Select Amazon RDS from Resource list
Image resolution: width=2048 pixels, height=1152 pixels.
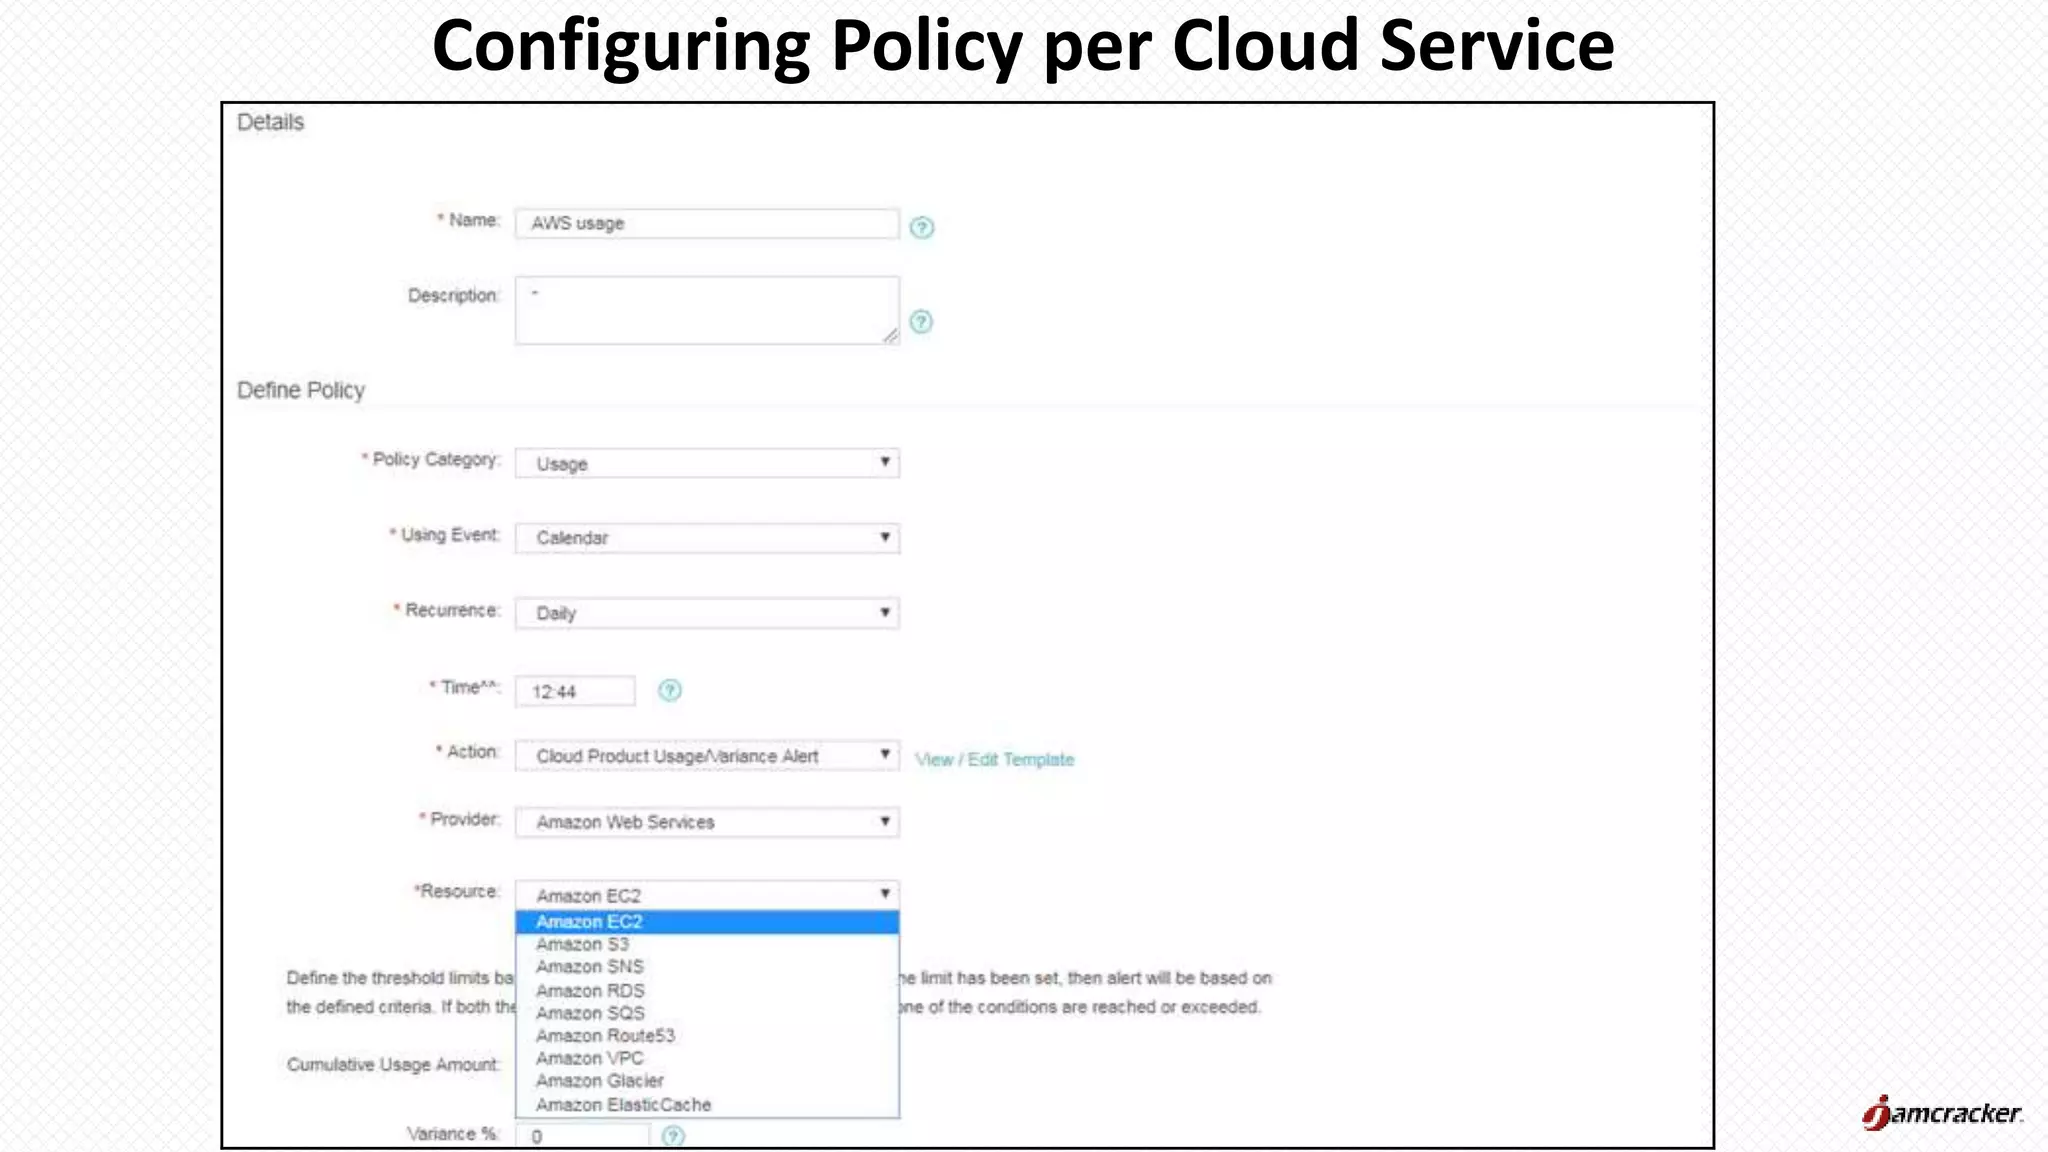click(707, 990)
